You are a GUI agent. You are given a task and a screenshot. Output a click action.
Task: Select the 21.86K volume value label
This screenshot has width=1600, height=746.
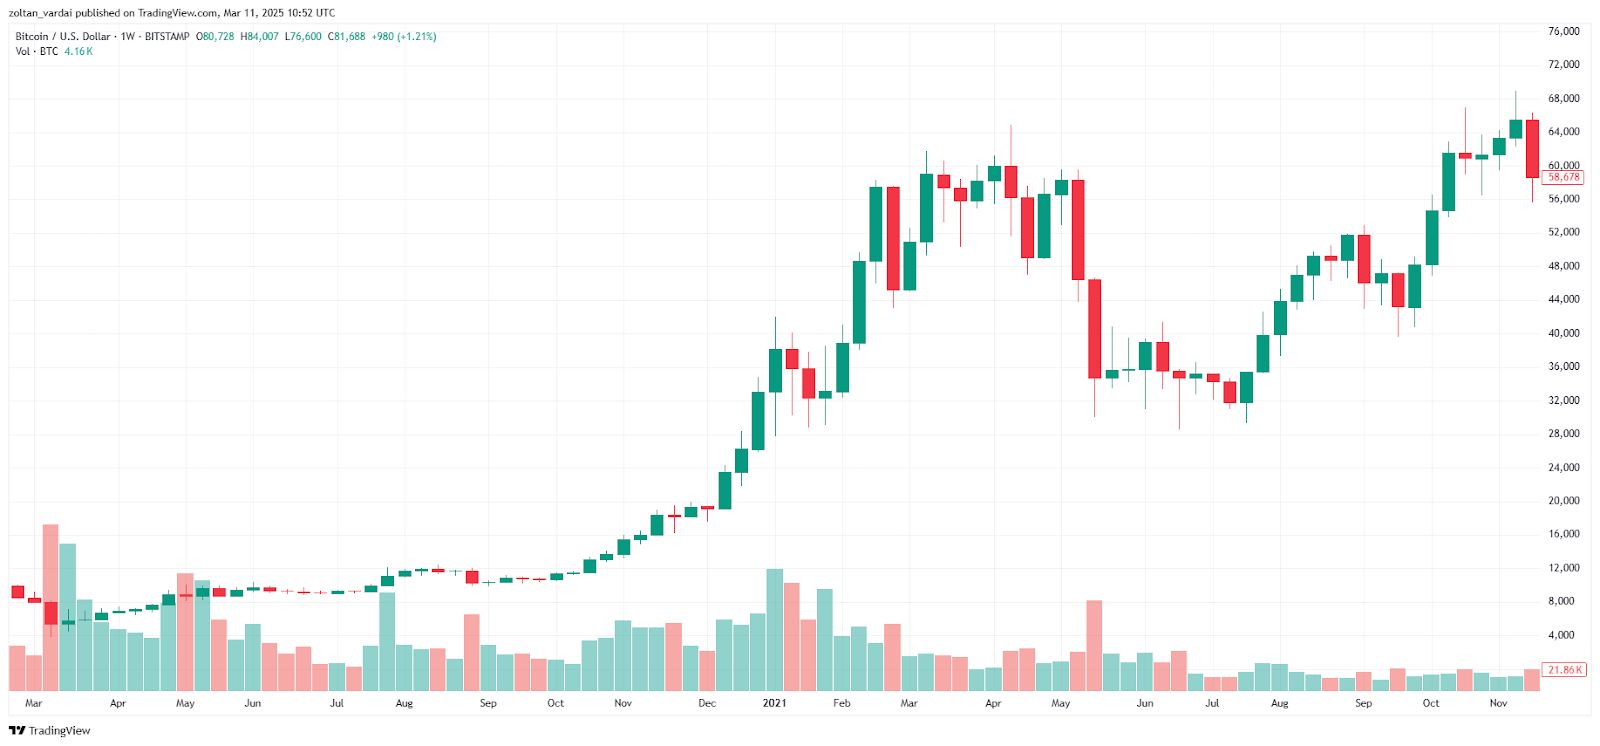(1564, 670)
